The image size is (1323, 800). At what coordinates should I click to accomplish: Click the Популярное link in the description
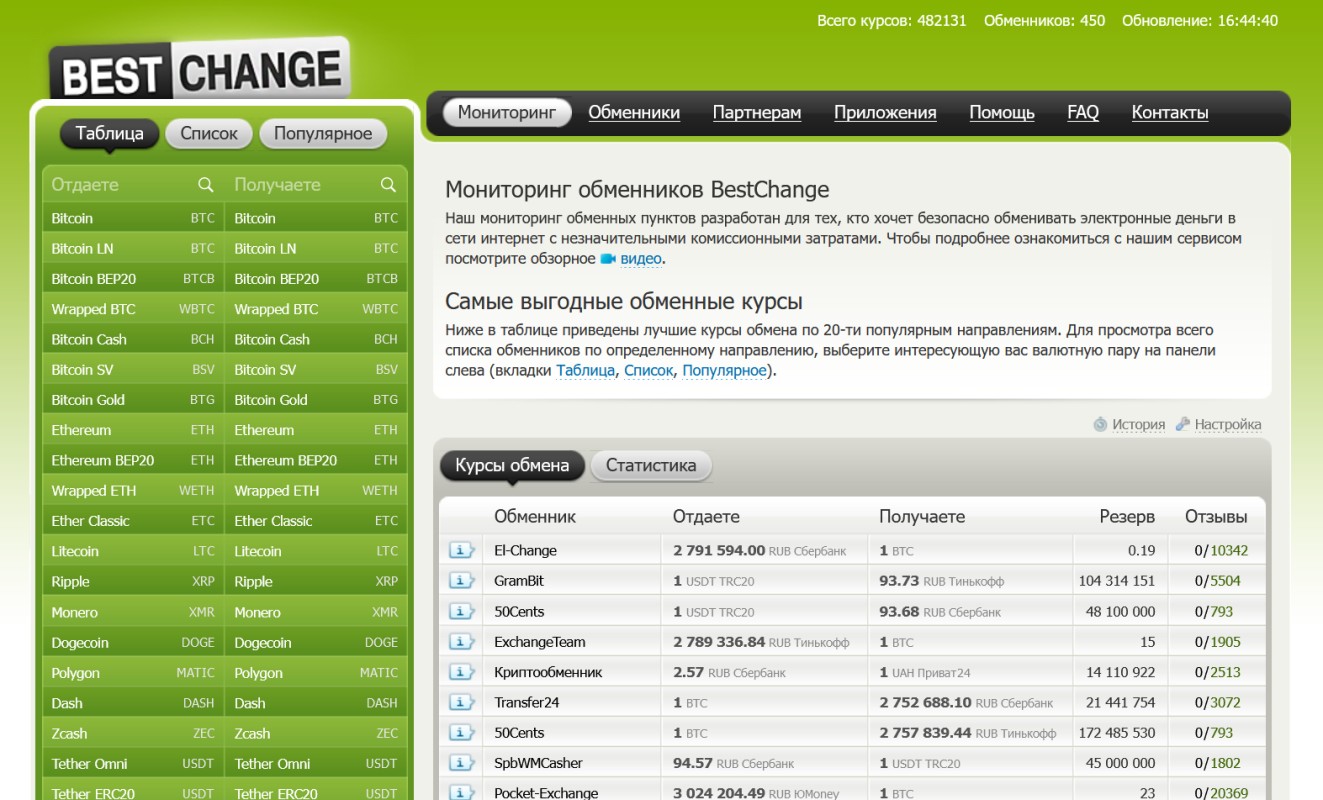pos(725,370)
